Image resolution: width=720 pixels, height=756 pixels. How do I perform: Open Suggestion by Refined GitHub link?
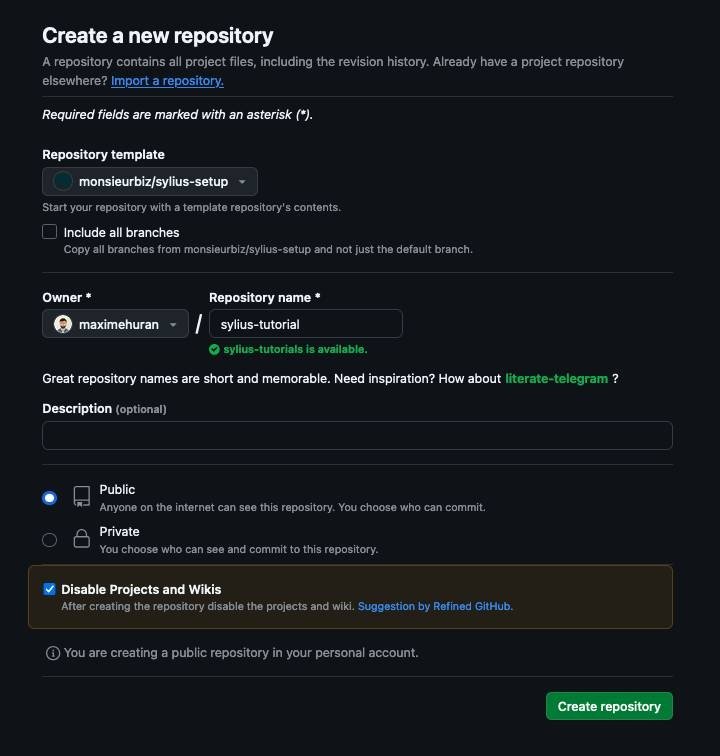[435, 606]
